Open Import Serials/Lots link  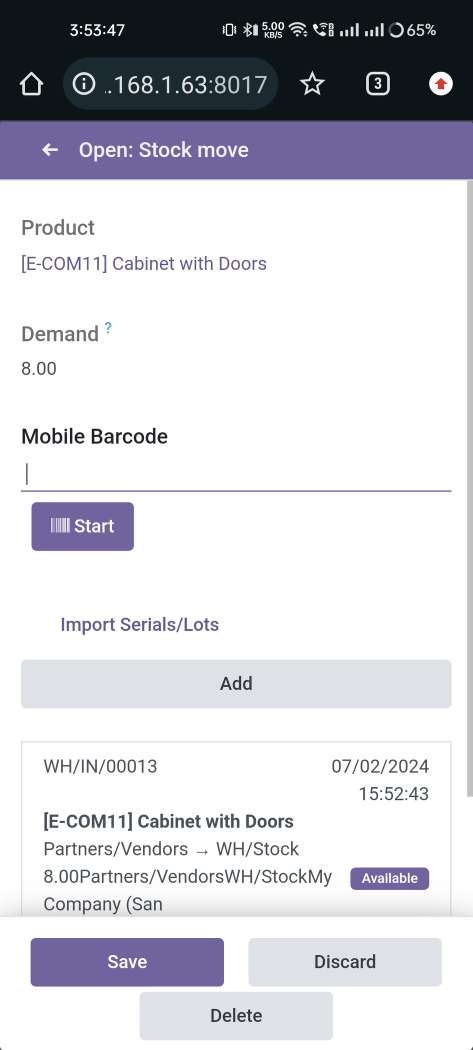[139, 625]
